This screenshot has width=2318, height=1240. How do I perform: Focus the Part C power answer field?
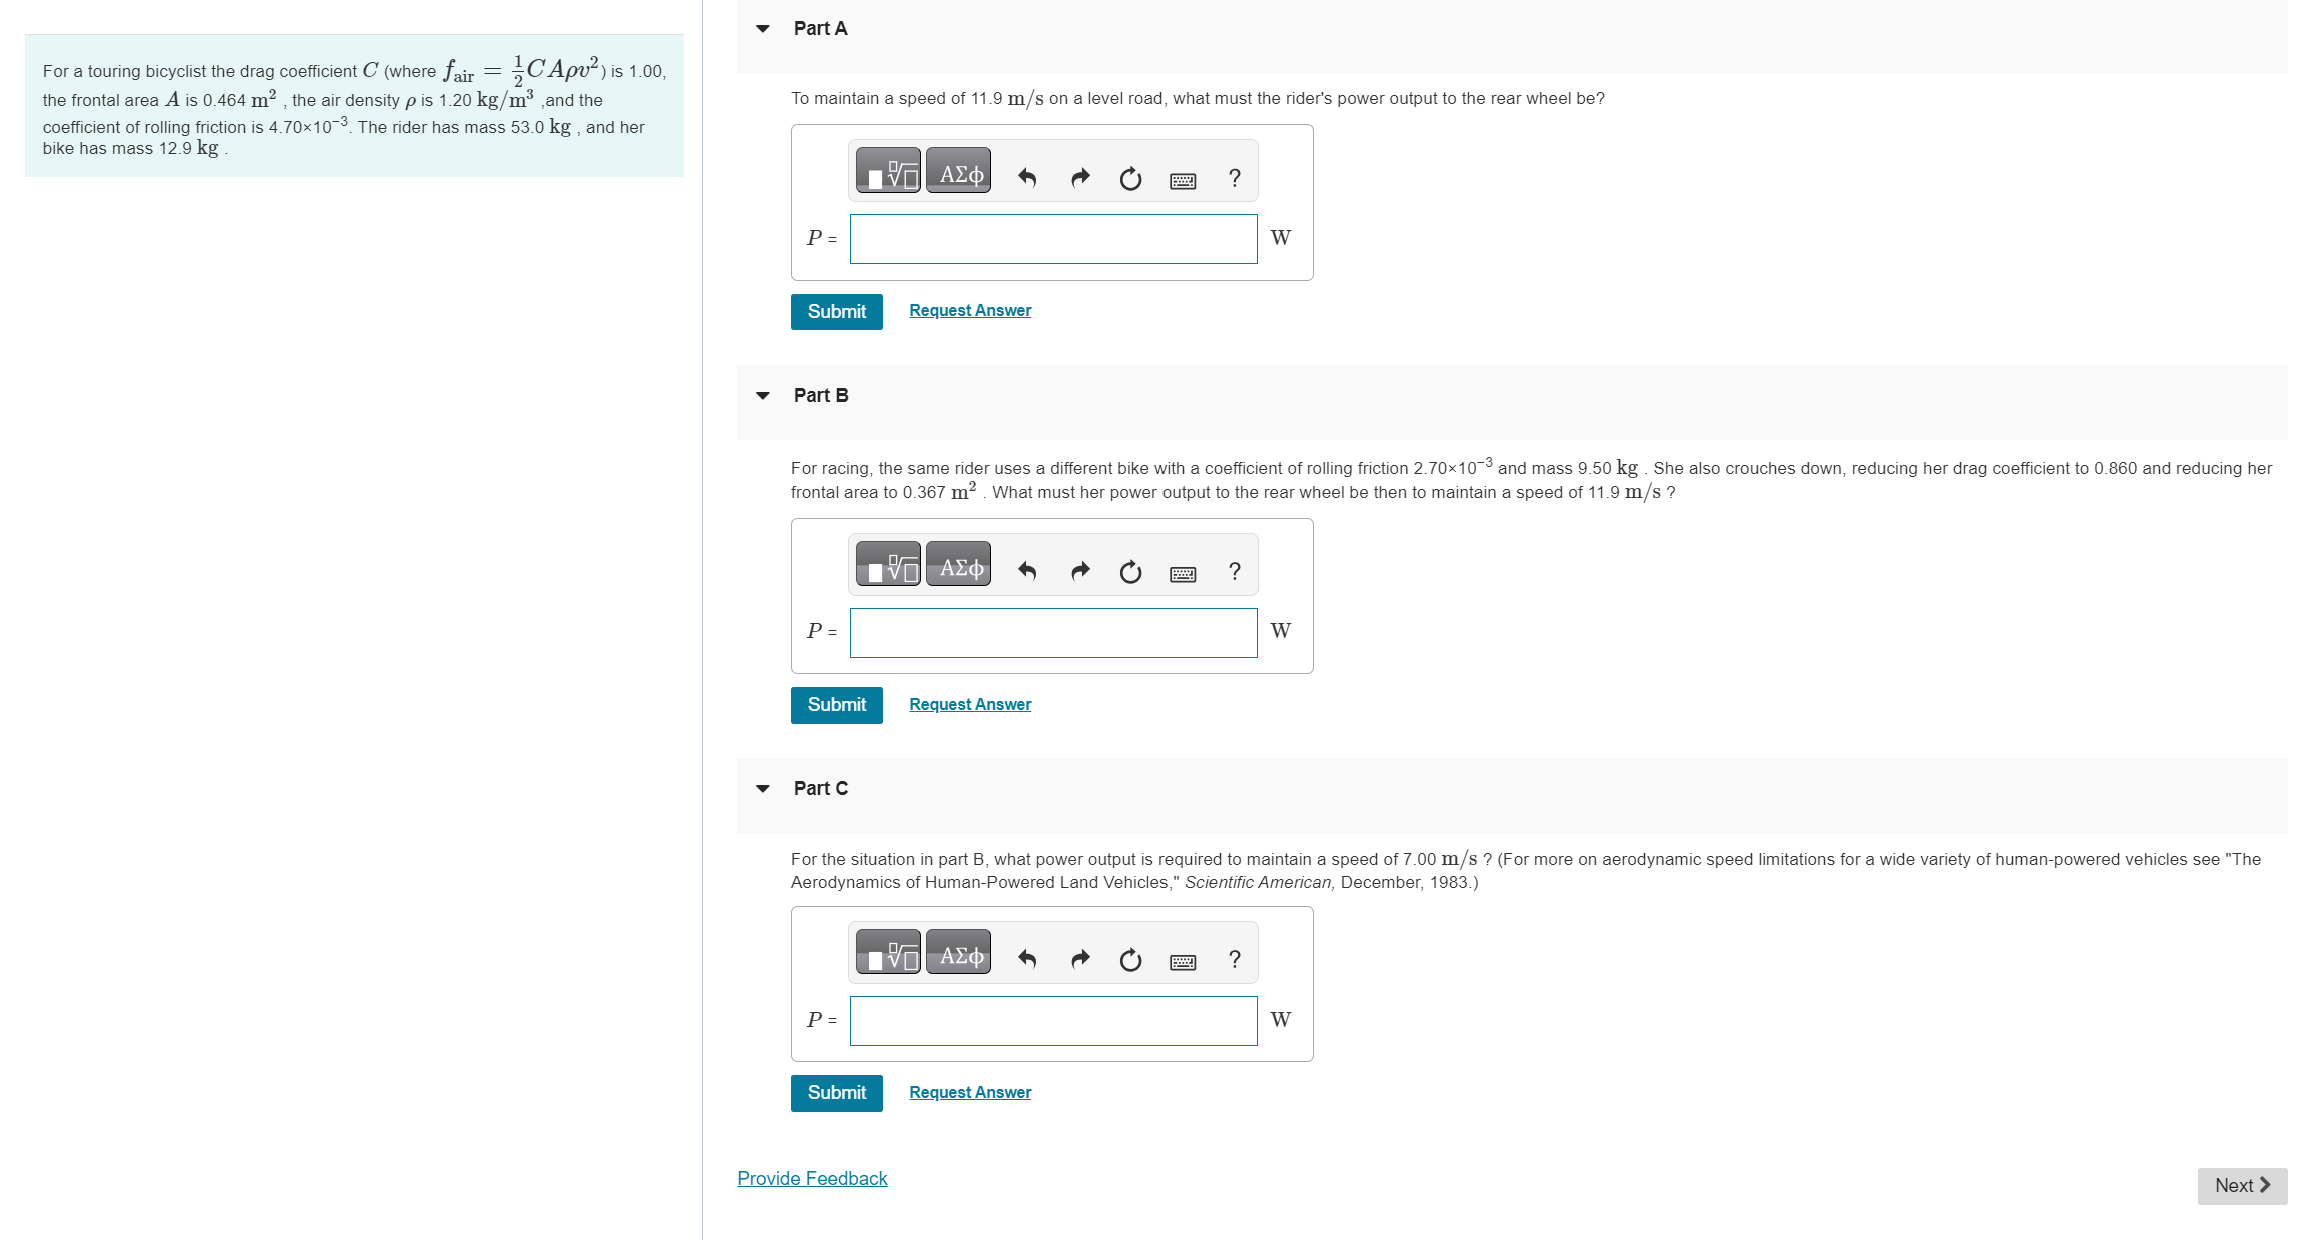(x=1053, y=1021)
